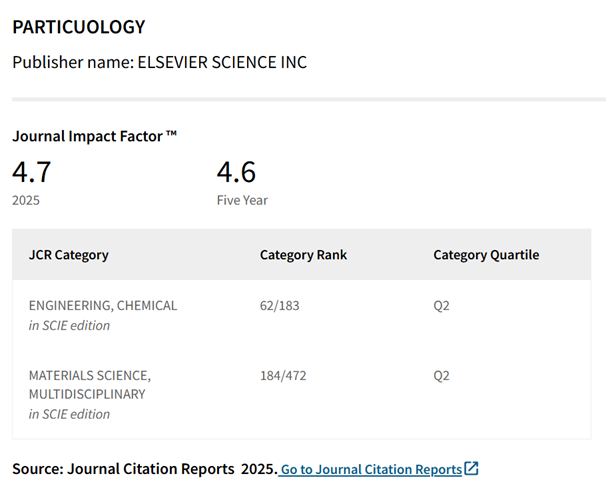Click the Category Quartile column header

pos(486,255)
